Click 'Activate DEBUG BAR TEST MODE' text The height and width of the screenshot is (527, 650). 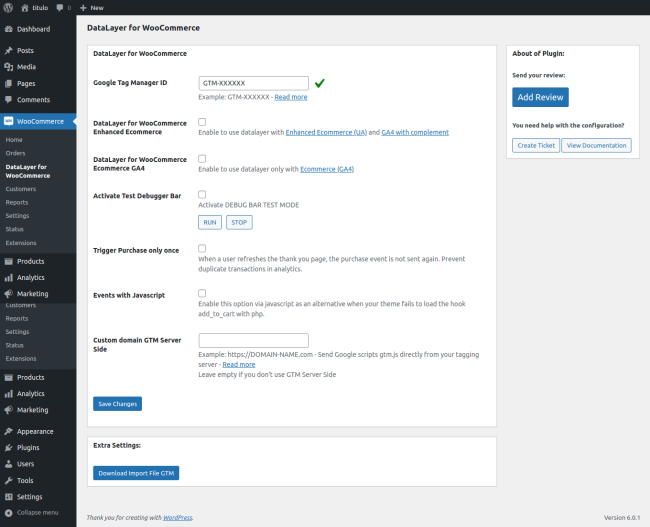pos(249,205)
